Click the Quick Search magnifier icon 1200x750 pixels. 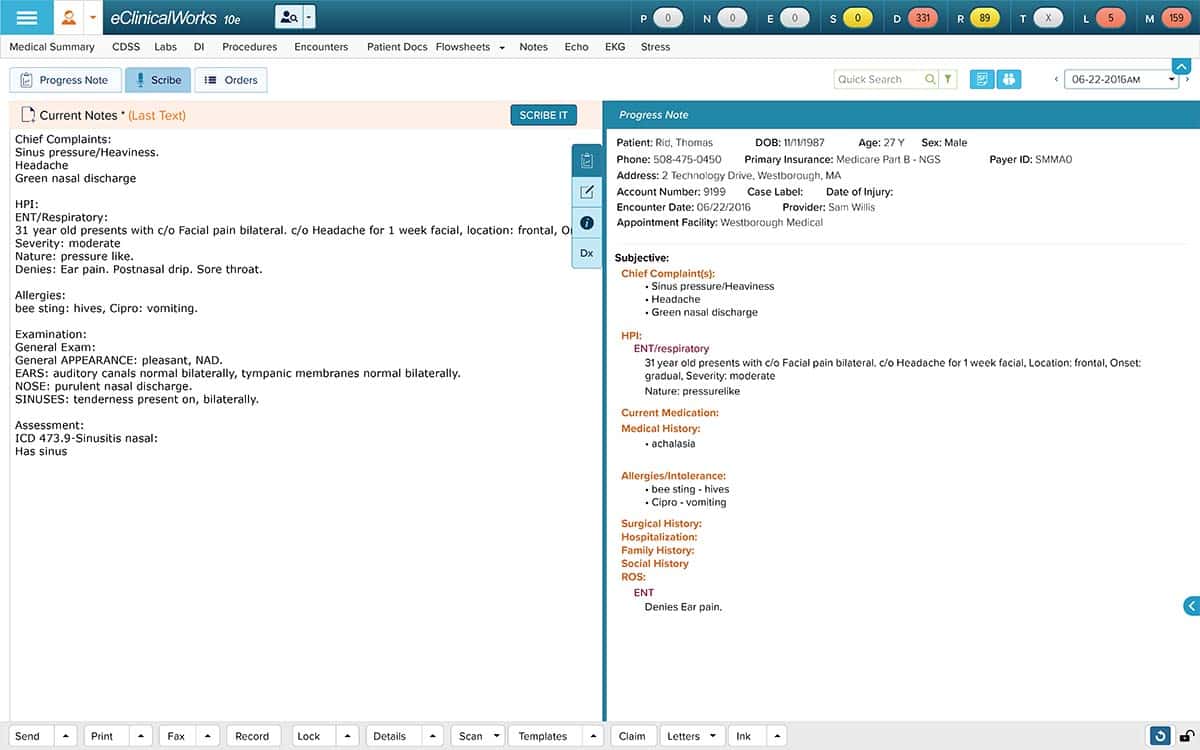(931, 79)
